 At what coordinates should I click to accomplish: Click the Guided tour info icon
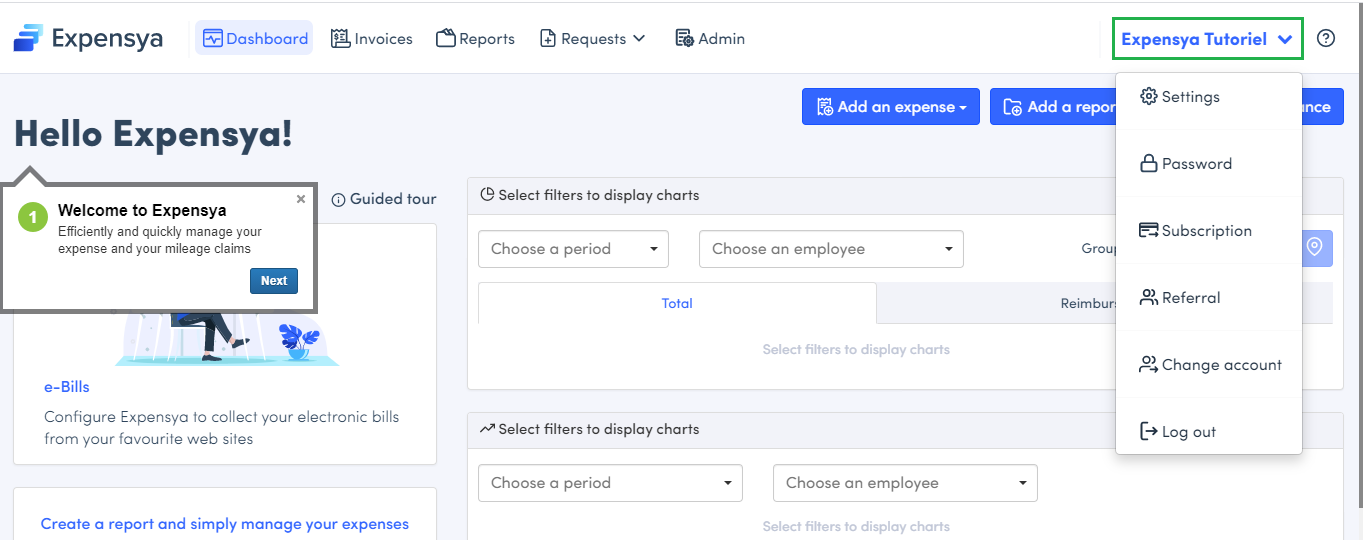coord(338,199)
